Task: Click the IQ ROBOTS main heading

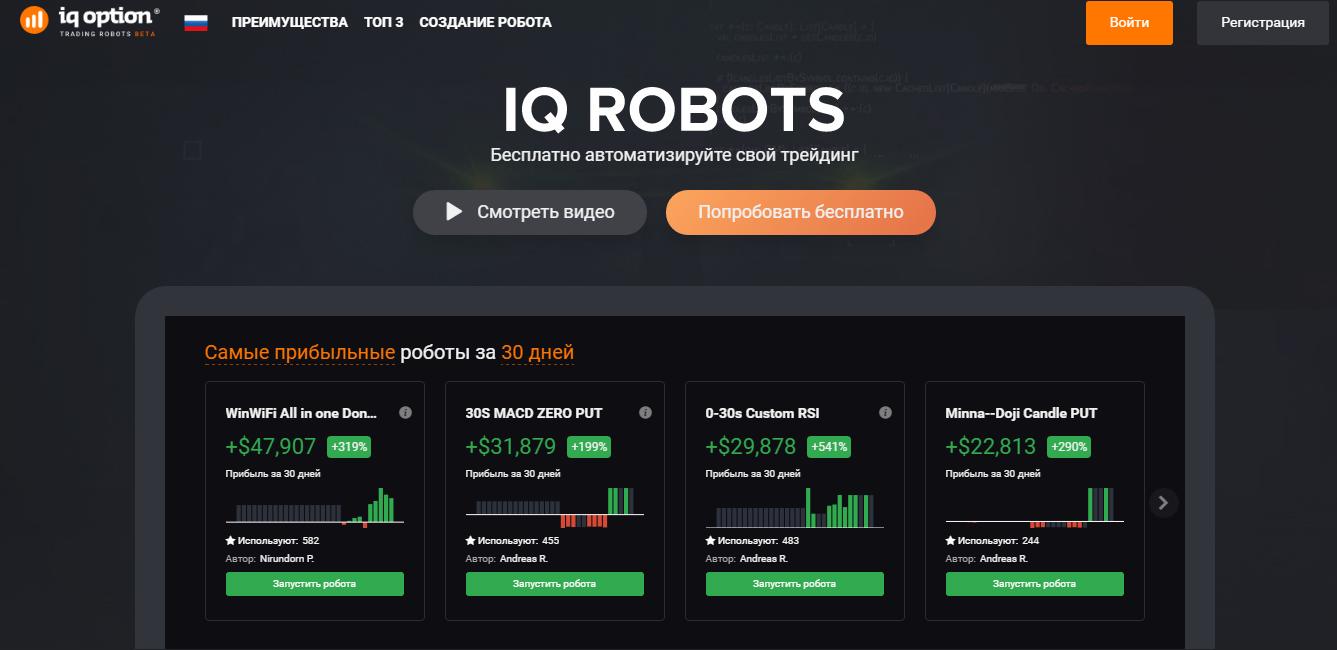Action: pos(674,110)
